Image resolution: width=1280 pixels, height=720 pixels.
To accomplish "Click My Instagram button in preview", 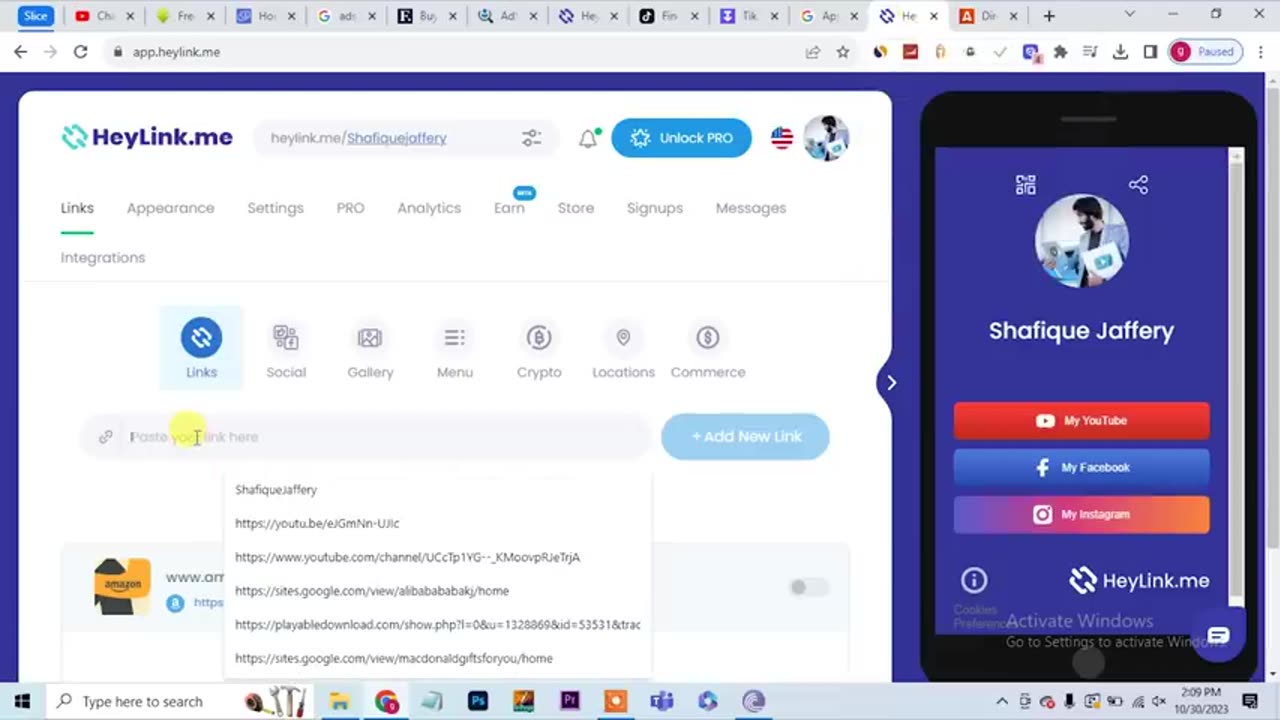I will pyautogui.click(x=1081, y=514).
